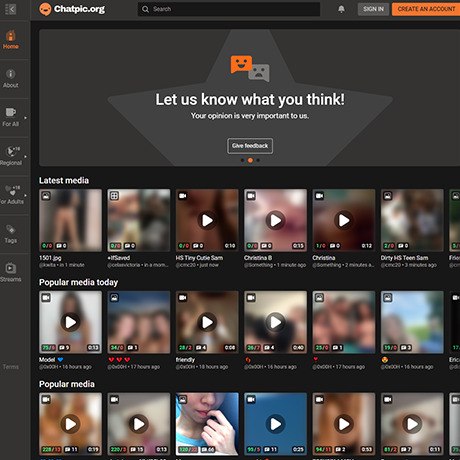Open the Tags icon in the sidebar

11,229
